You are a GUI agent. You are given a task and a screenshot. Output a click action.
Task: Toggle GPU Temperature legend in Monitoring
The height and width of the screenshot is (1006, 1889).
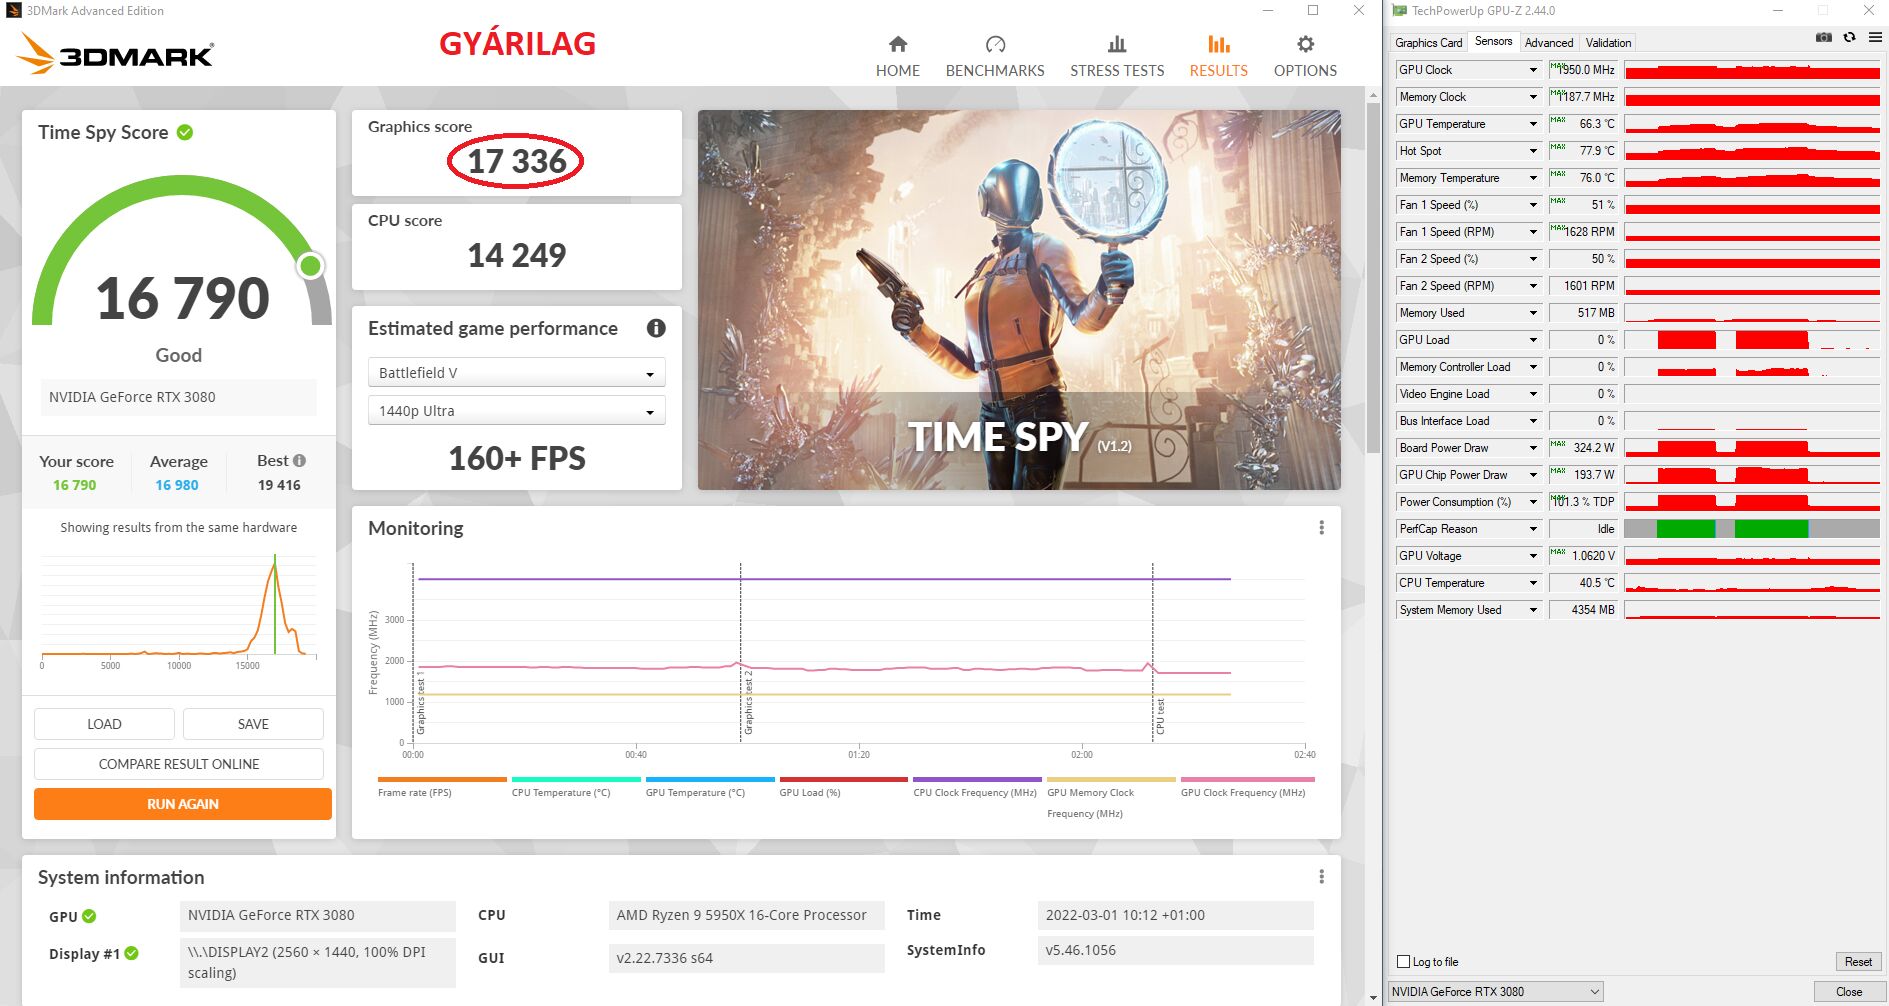[x=710, y=787]
